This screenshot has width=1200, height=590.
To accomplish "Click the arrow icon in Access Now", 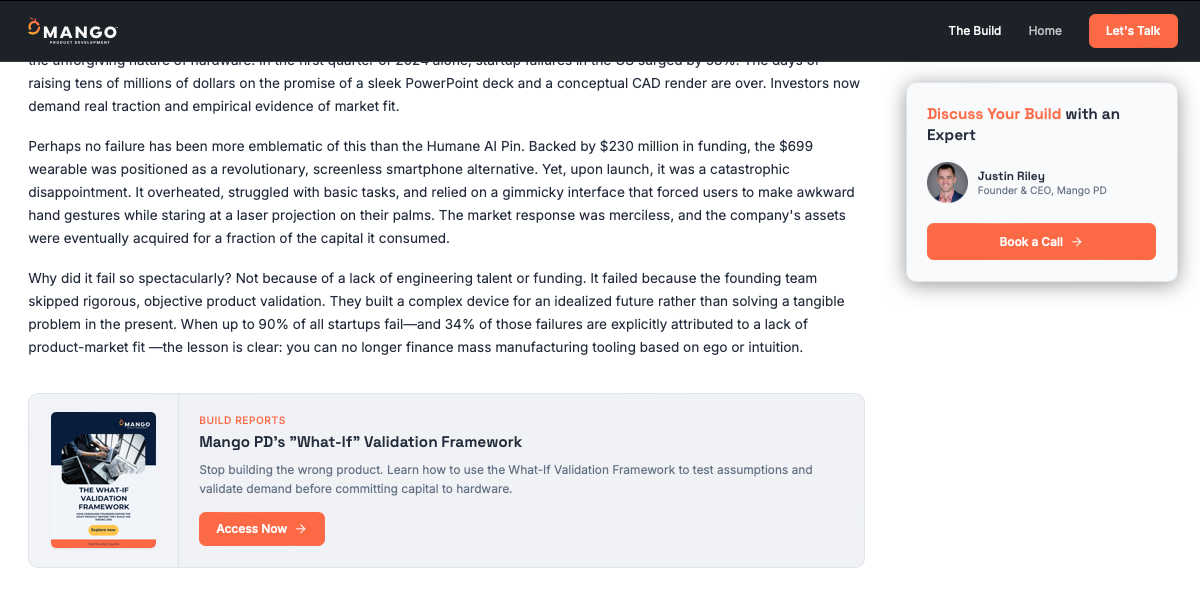I will [301, 529].
